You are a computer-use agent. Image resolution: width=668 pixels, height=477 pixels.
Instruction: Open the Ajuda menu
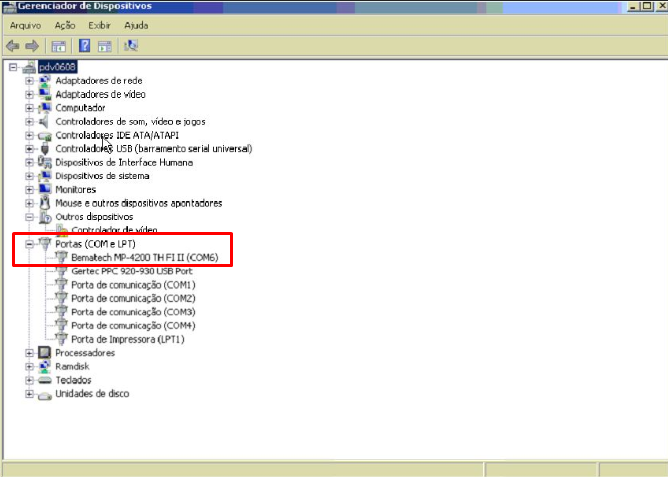tap(136, 26)
